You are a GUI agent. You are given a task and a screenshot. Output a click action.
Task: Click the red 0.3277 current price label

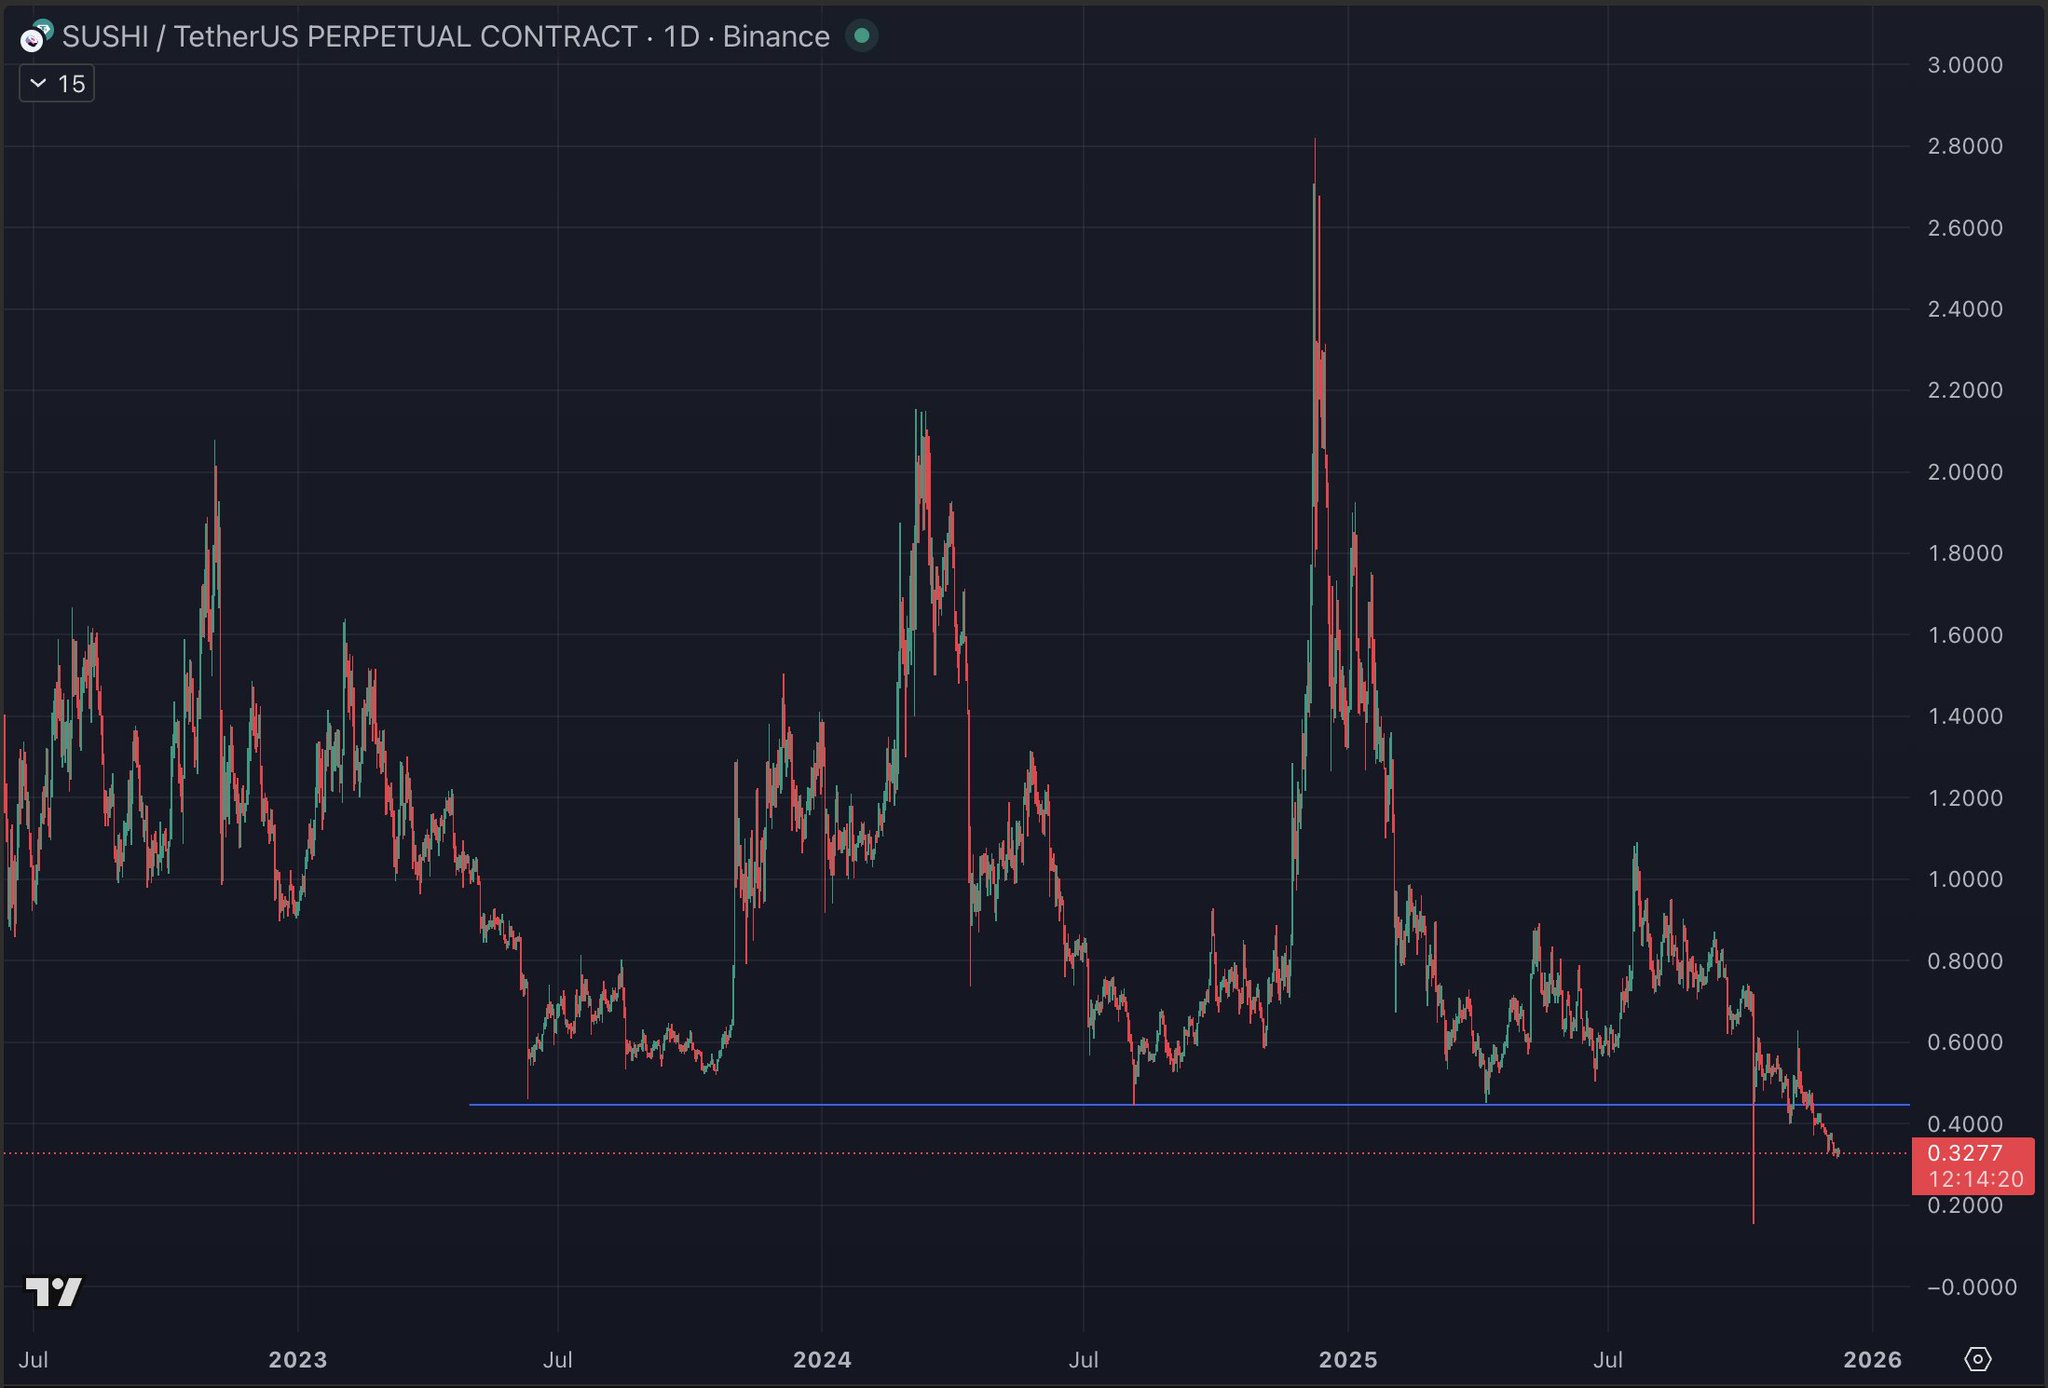tap(1964, 1153)
